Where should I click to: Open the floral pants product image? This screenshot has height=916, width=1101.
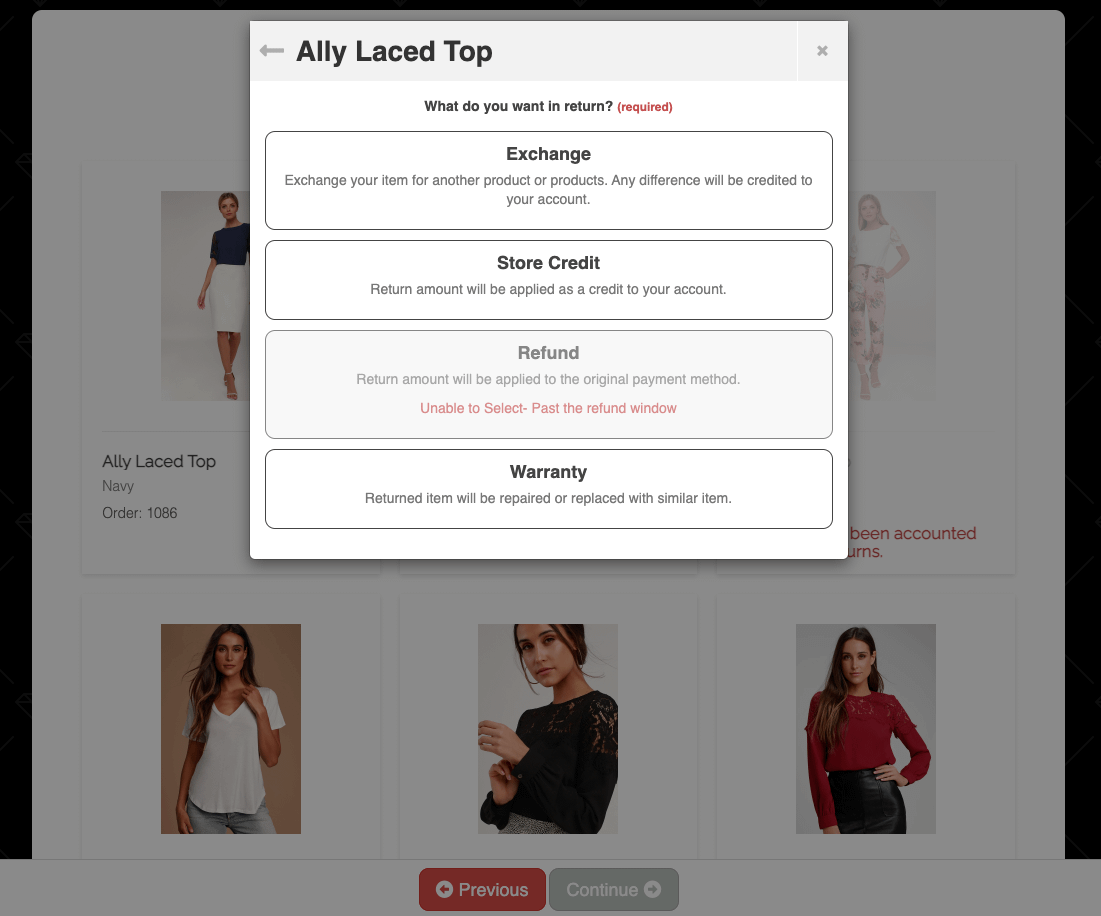tap(892, 296)
